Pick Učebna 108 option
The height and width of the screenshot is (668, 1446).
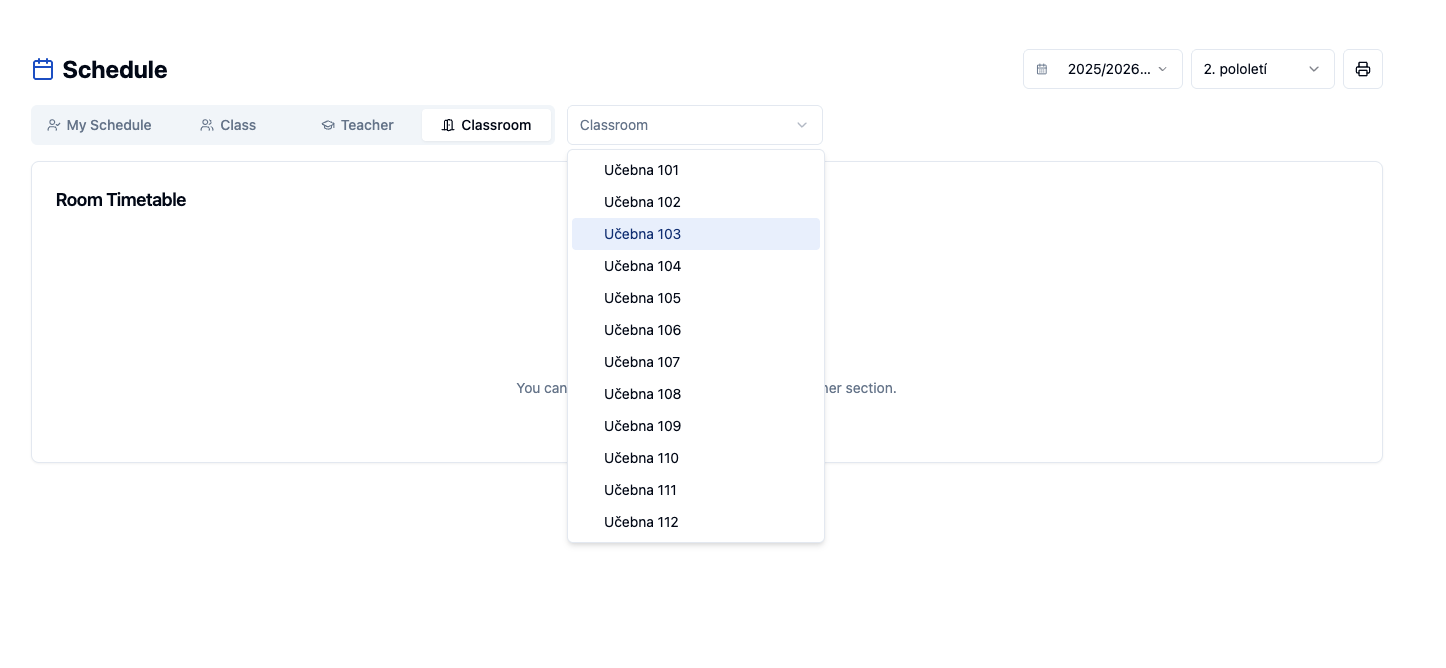696,394
